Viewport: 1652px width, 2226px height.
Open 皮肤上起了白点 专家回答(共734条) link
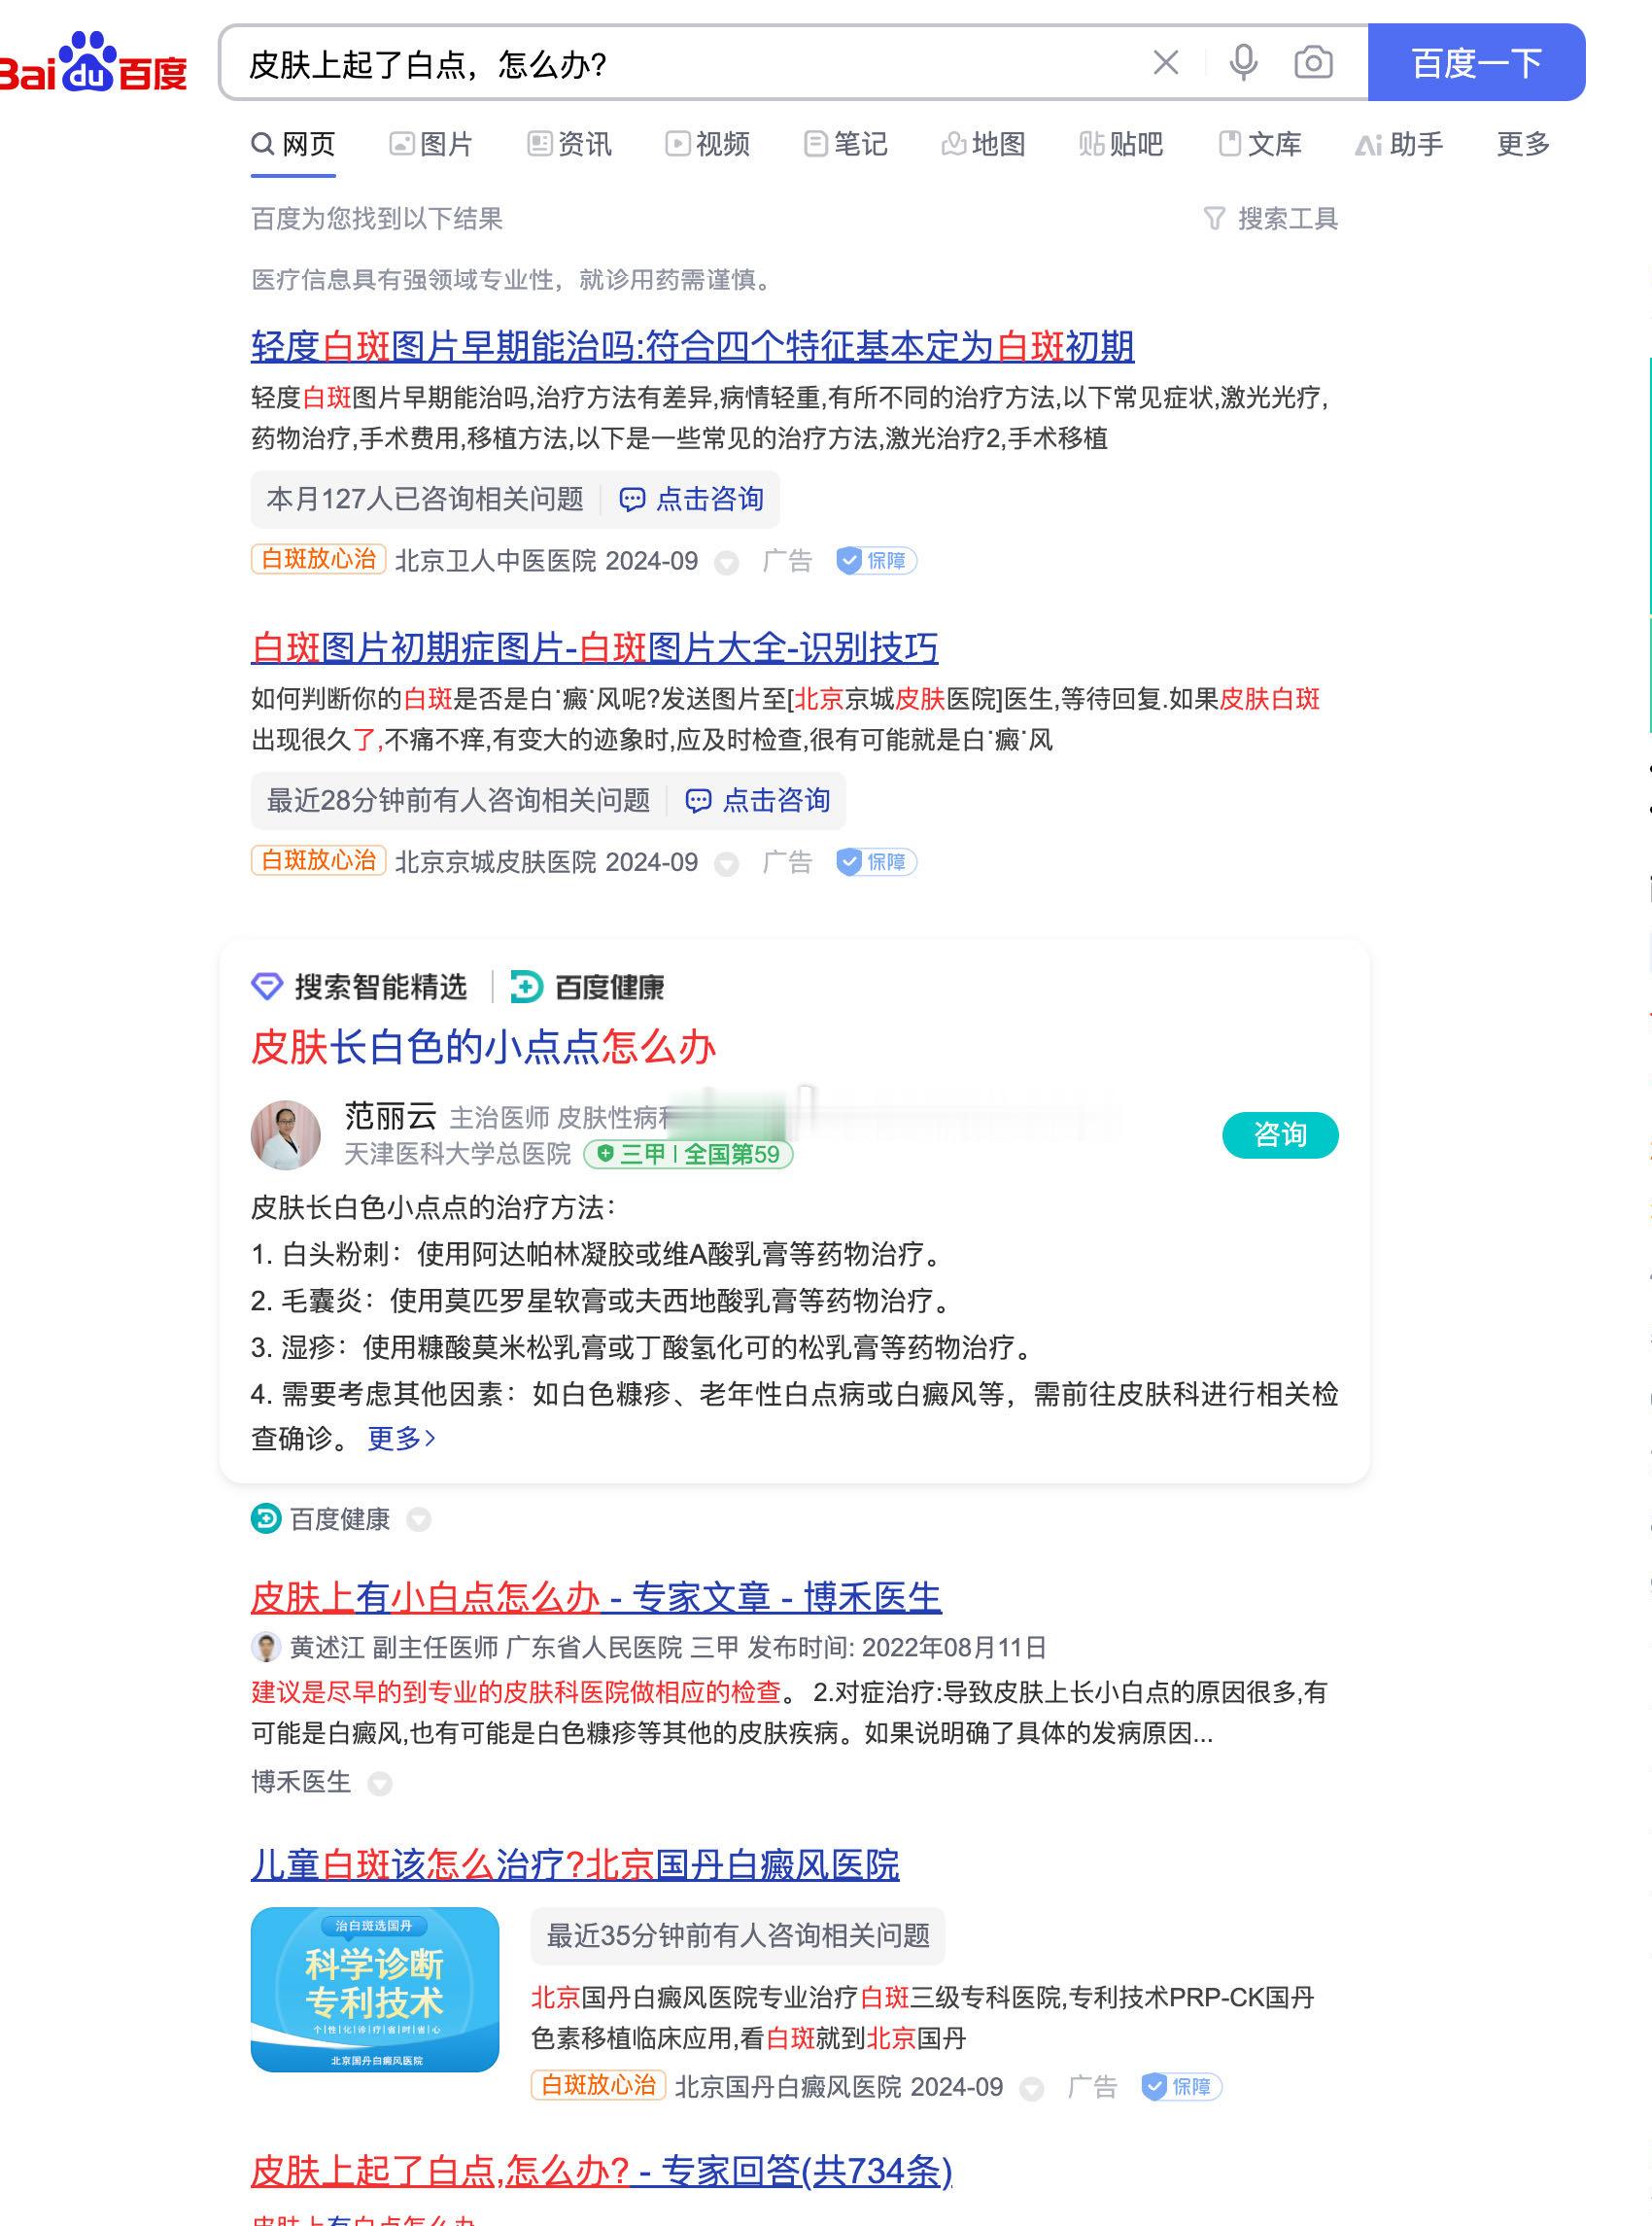tap(601, 2172)
